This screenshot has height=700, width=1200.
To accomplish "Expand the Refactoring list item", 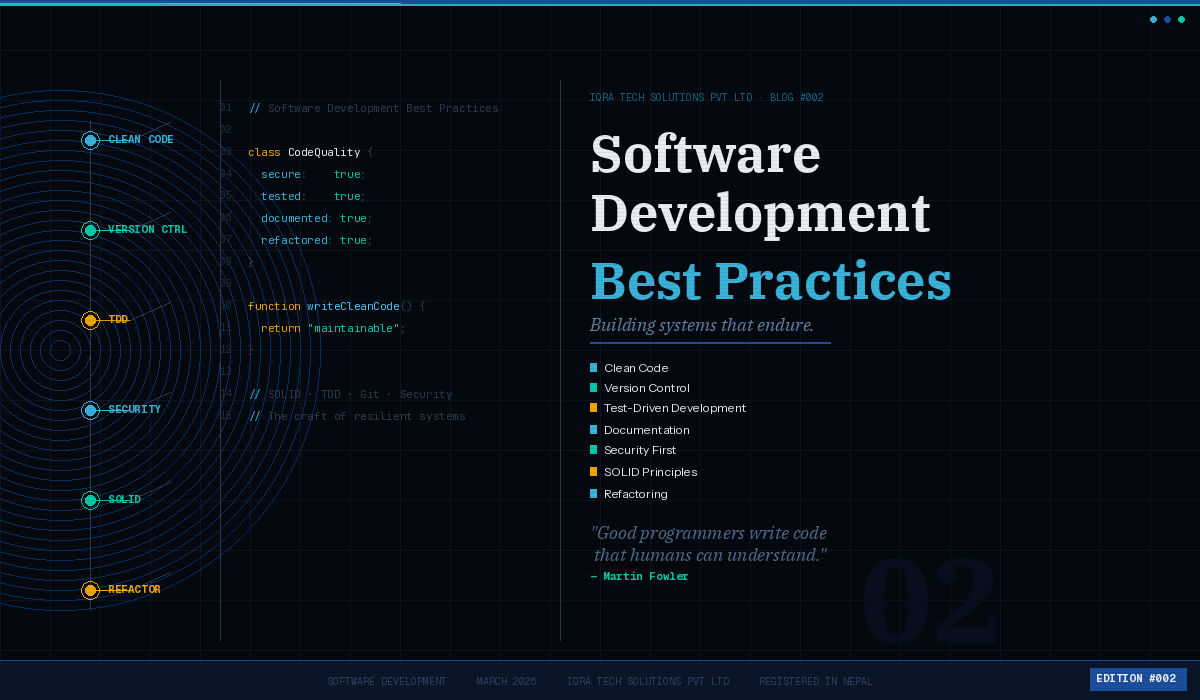I will [x=635, y=493].
